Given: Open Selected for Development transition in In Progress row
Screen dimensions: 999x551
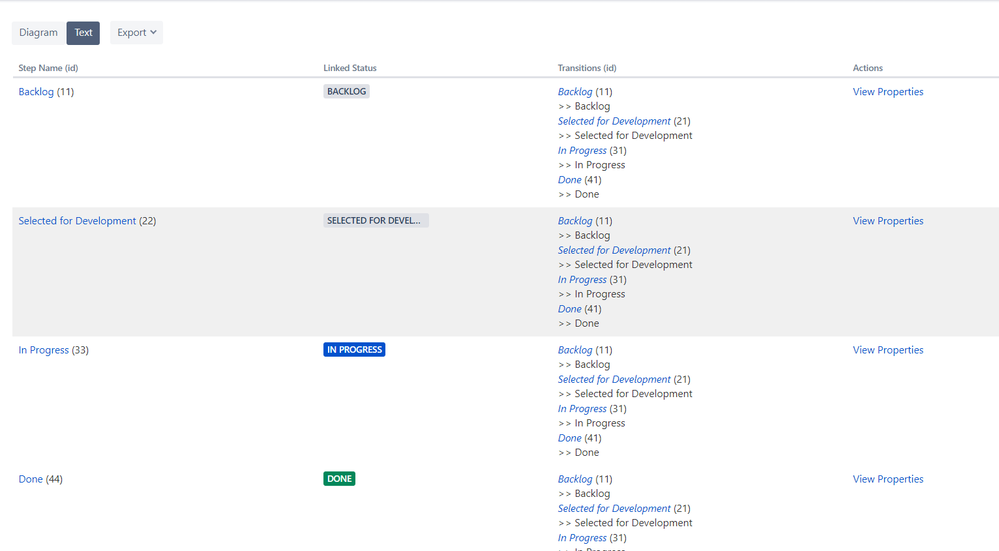Looking at the screenshot, I should pos(614,380).
